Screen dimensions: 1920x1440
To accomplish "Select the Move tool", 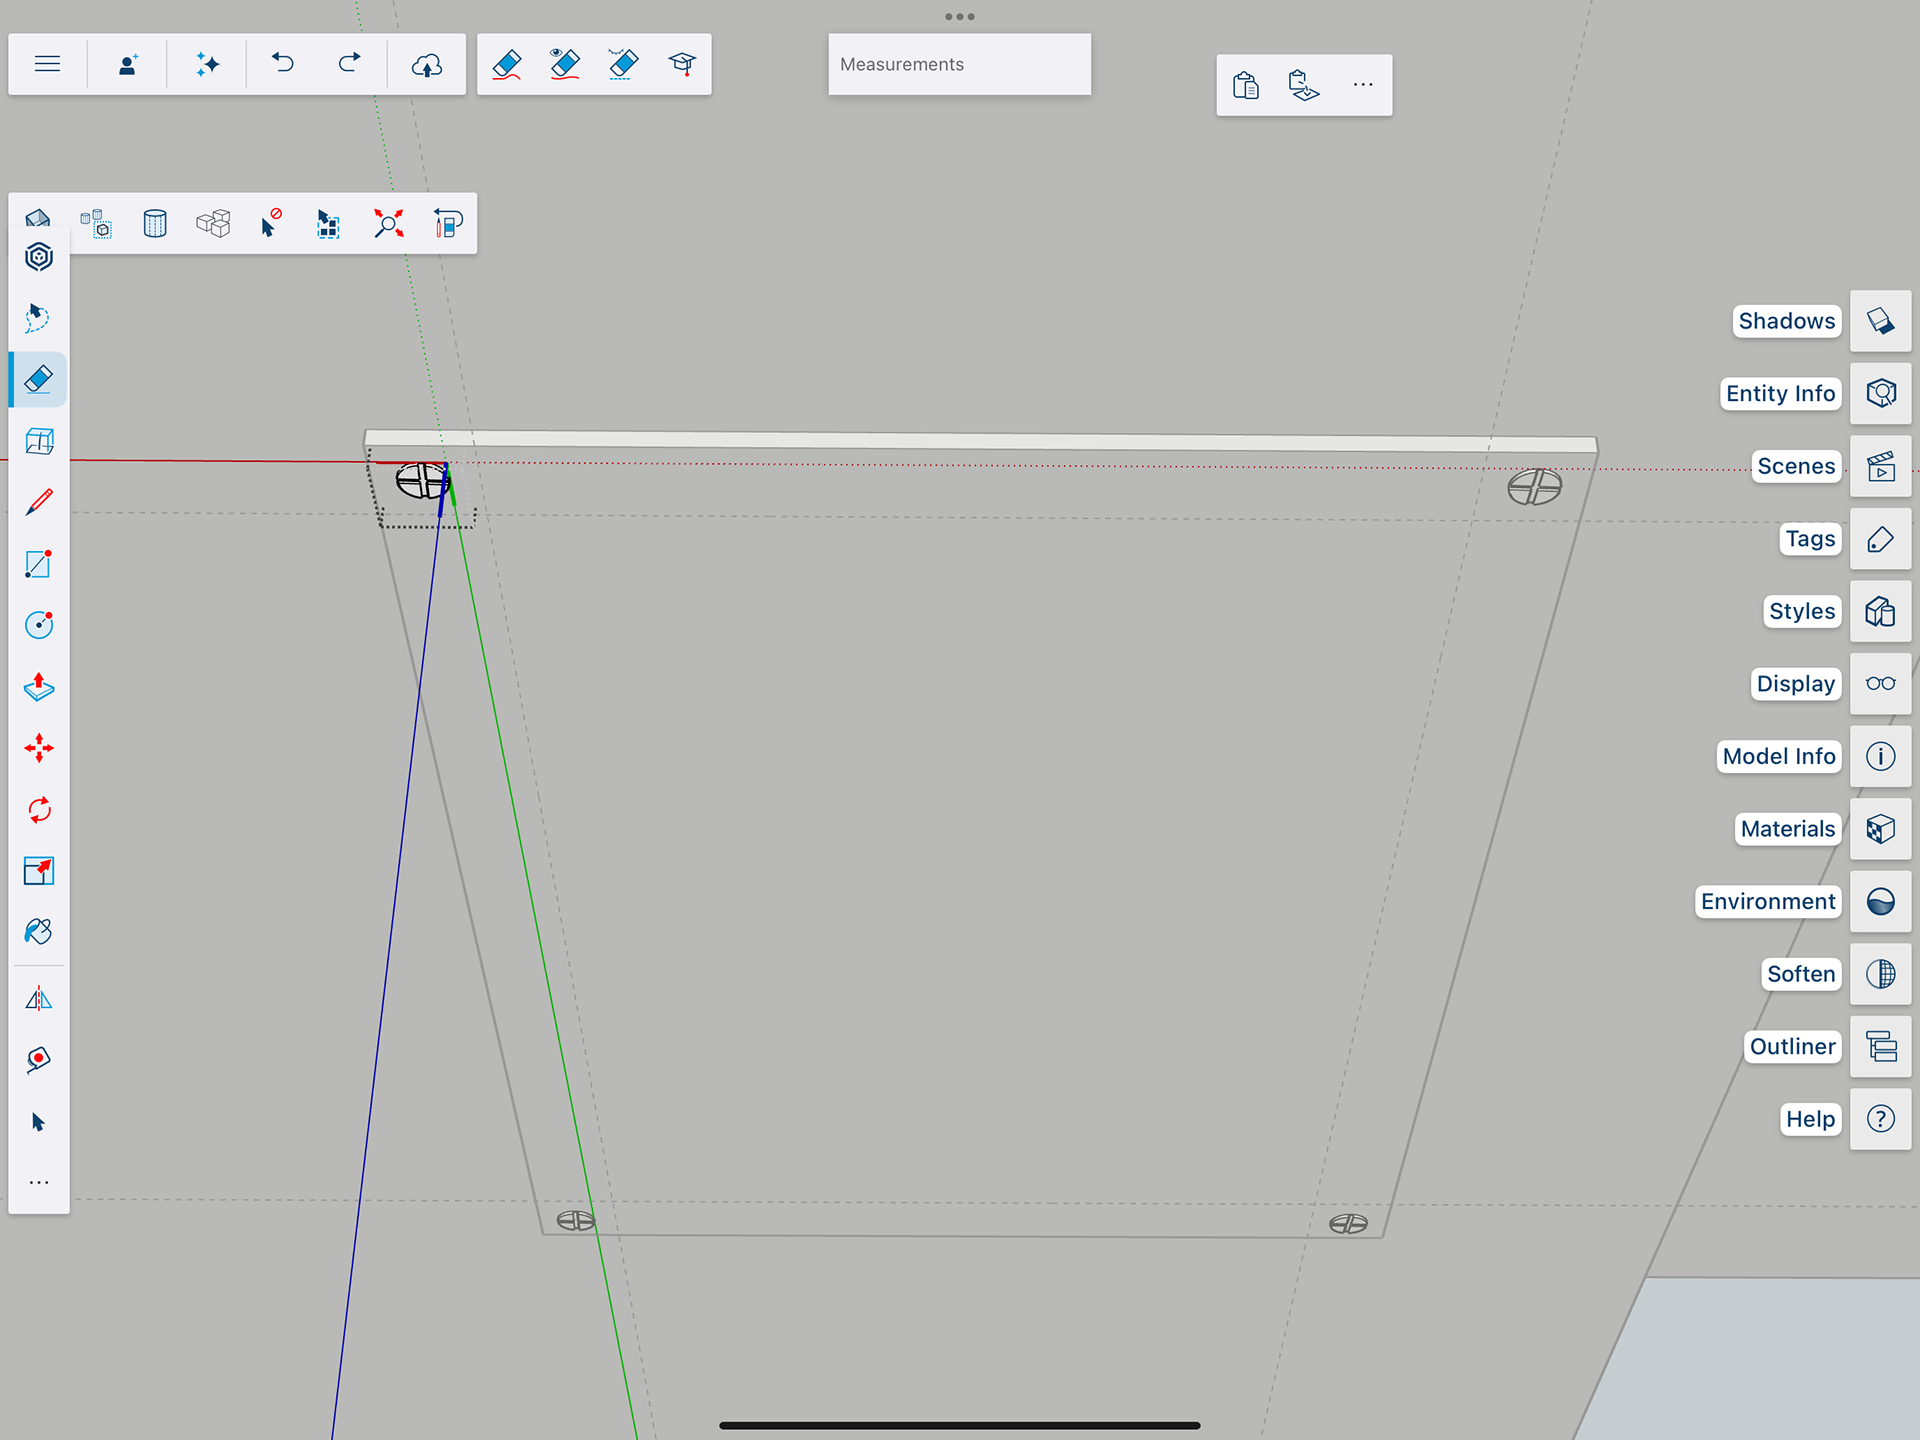I will pyautogui.click(x=39, y=748).
